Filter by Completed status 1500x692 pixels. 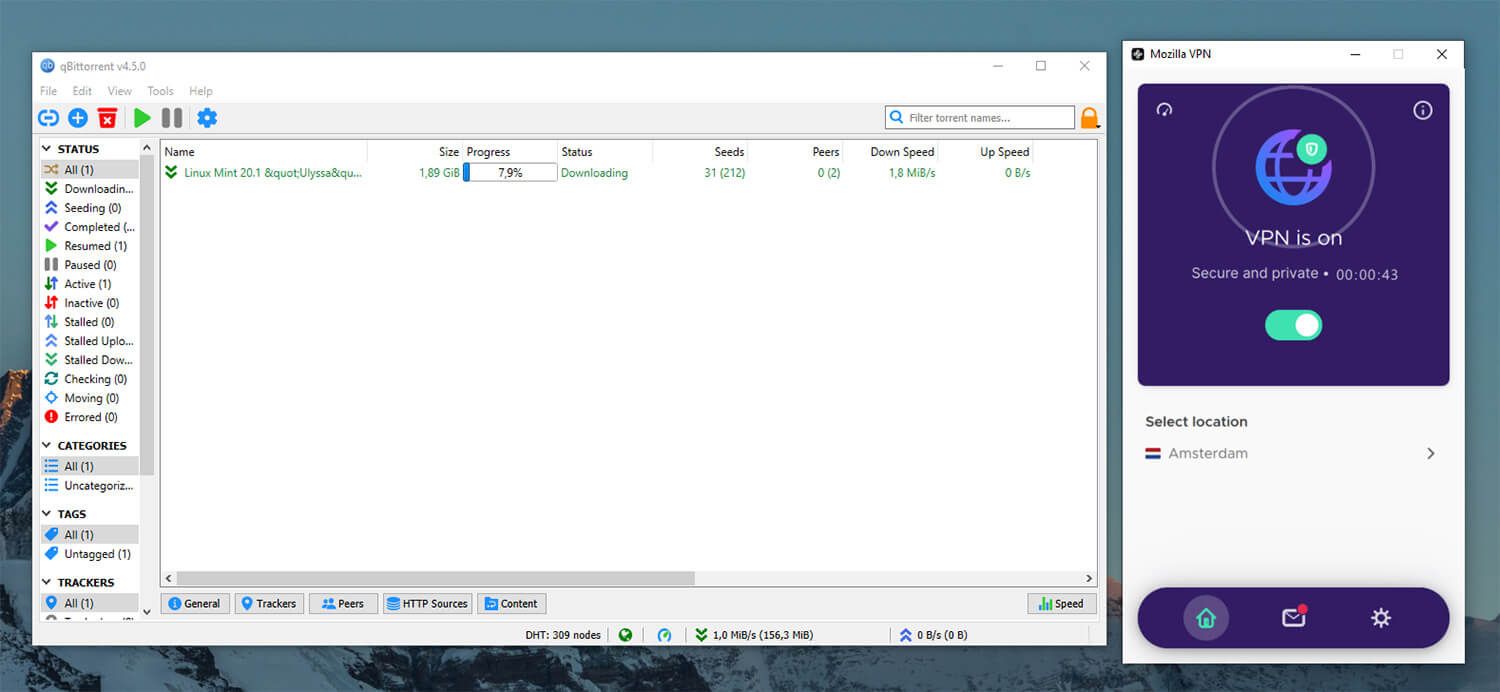[x=90, y=227]
